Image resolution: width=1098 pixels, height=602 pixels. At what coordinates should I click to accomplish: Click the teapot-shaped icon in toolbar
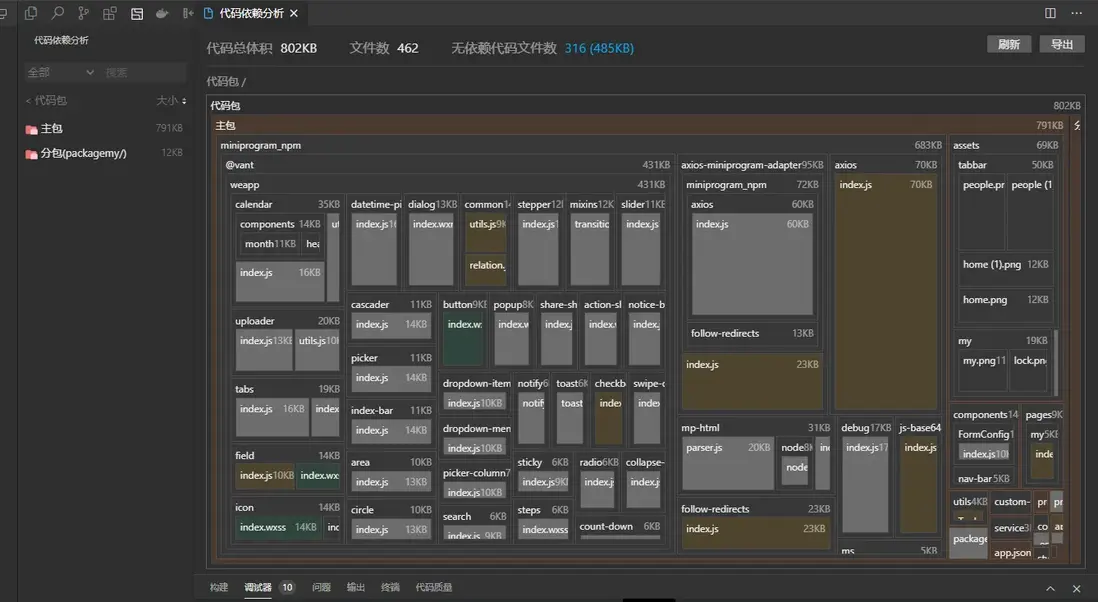click(161, 13)
